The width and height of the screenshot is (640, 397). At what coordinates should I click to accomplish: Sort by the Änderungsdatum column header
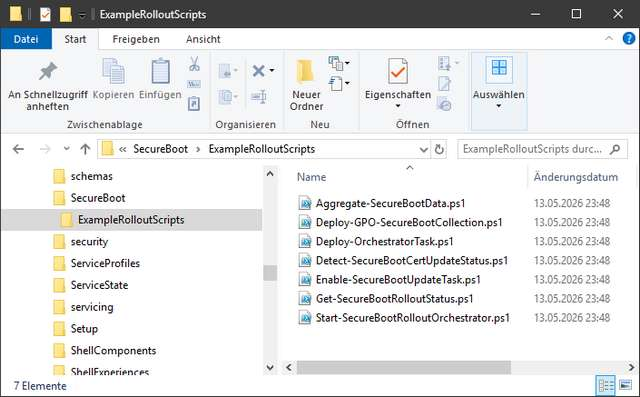coord(576,177)
